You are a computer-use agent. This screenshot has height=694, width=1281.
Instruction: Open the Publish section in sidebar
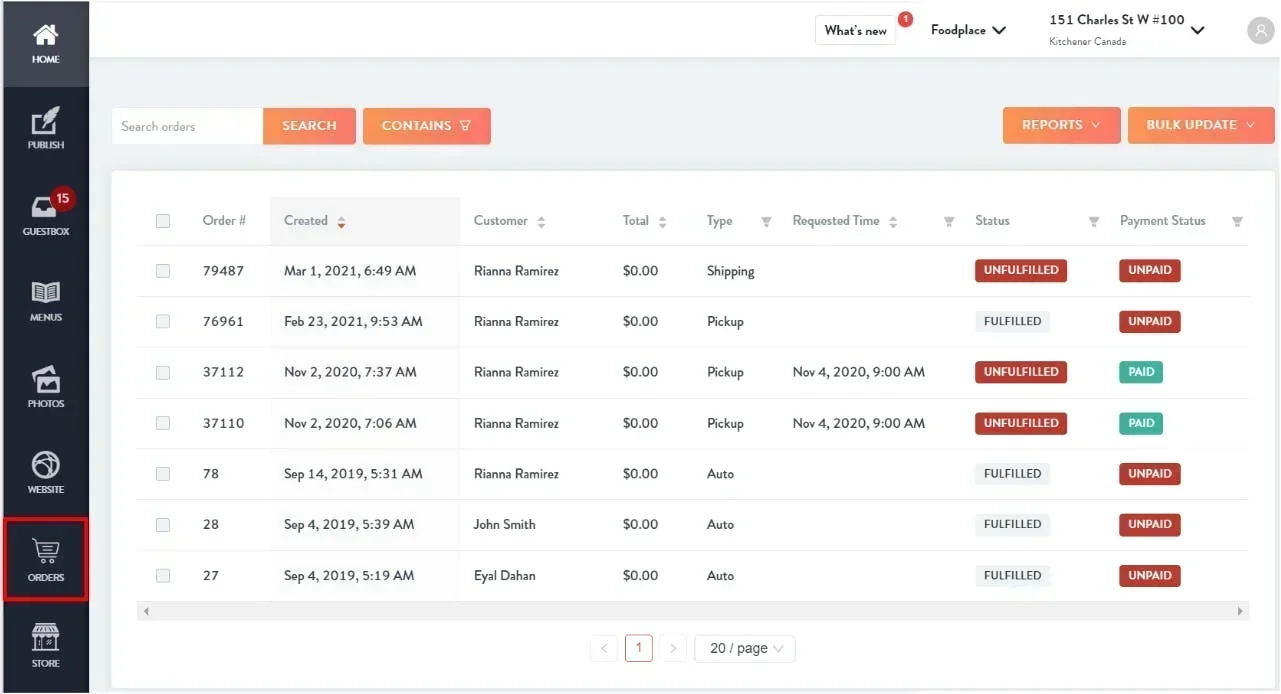[45, 129]
